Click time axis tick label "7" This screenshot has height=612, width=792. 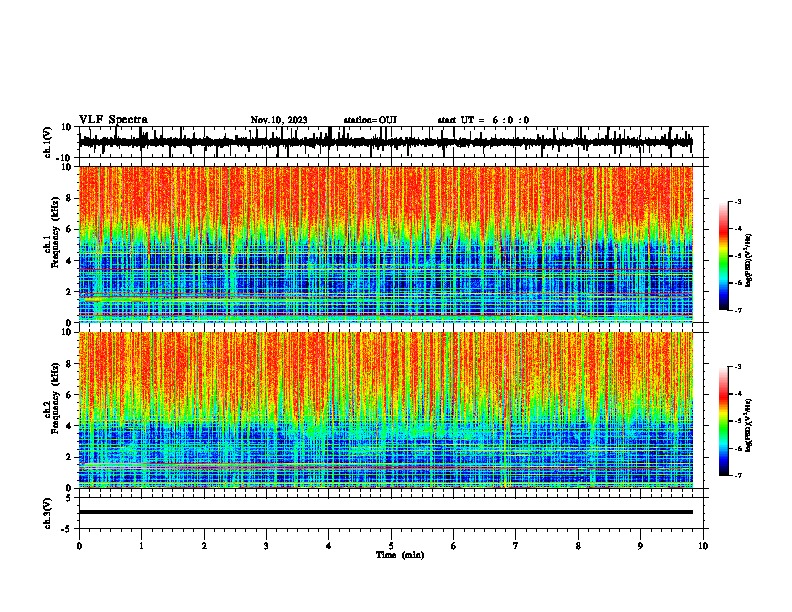coord(516,546)
